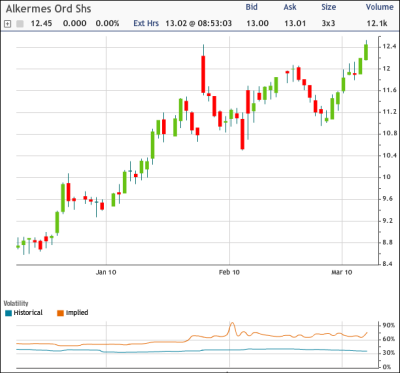Select the 13.02 @ 08:53:03 quote
Viewport: 400px width, 373px height.
coord(199,24)
